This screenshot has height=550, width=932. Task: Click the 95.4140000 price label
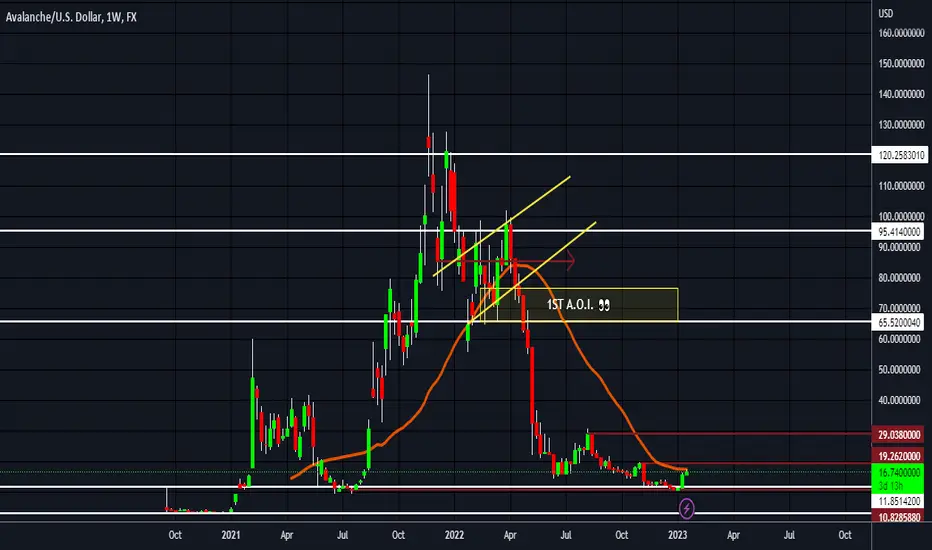pos(899,232)
